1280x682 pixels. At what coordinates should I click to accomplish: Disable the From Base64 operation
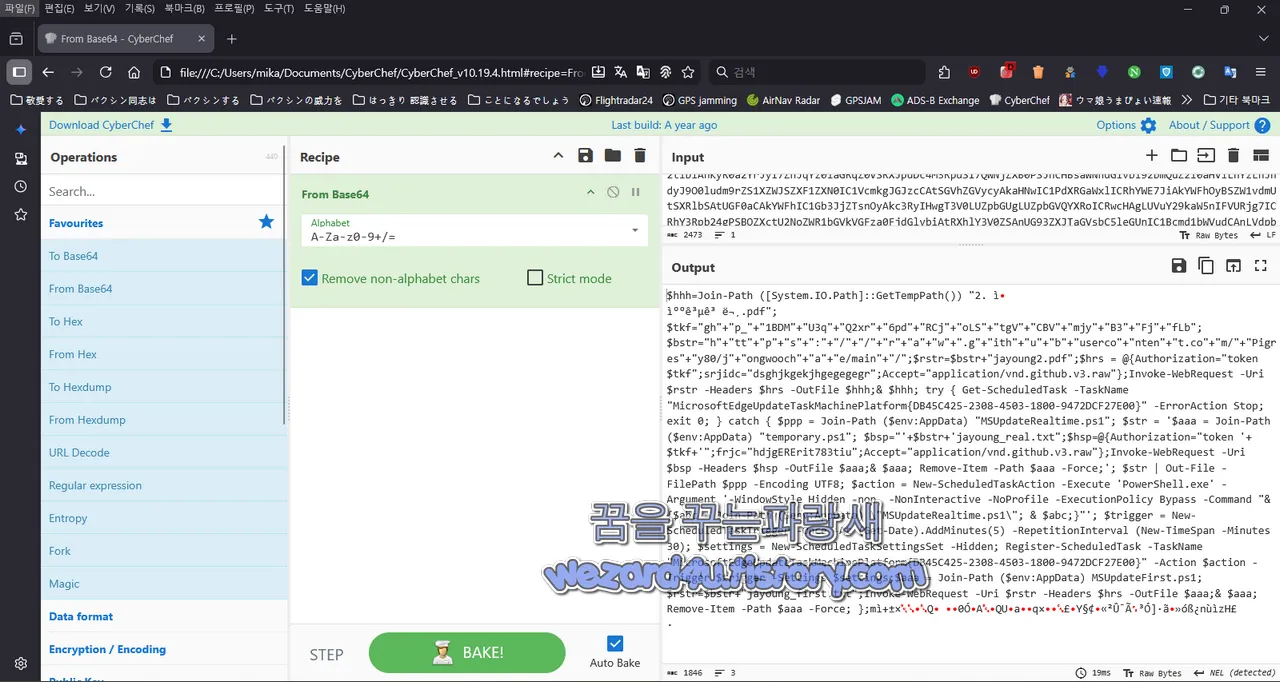[x=613, y=192]
